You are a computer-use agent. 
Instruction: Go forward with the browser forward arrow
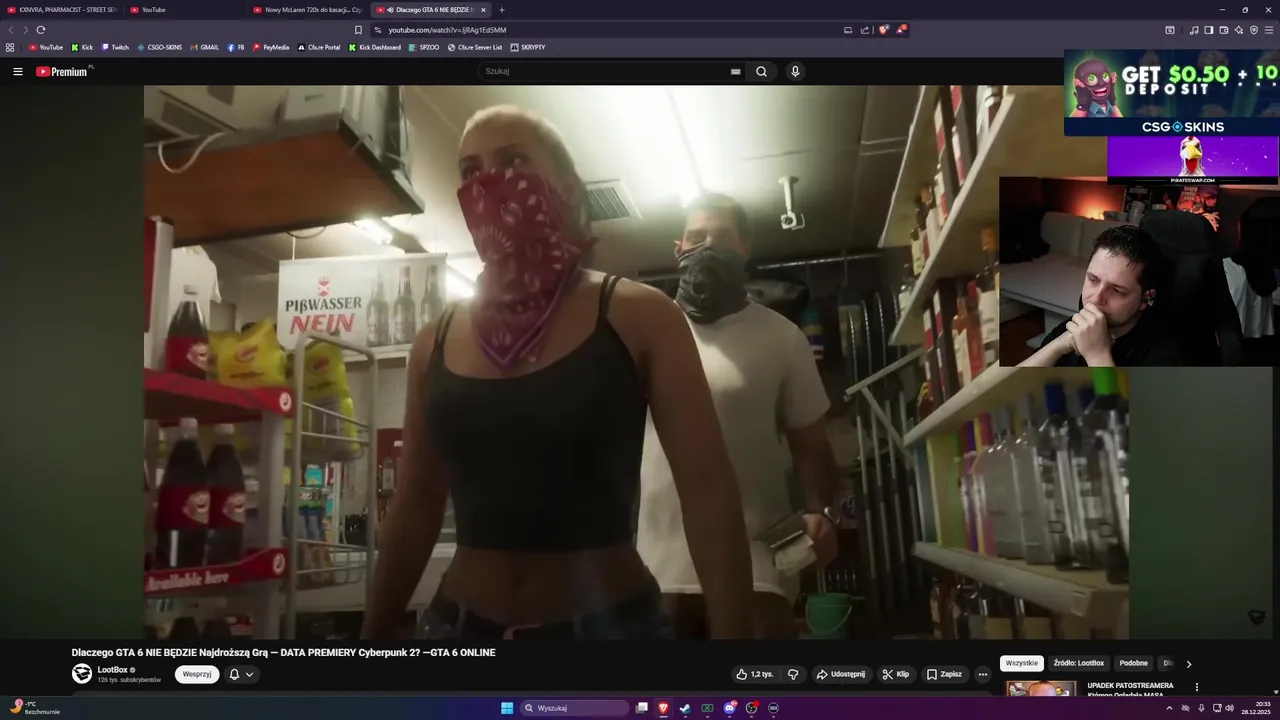[26, 30]
